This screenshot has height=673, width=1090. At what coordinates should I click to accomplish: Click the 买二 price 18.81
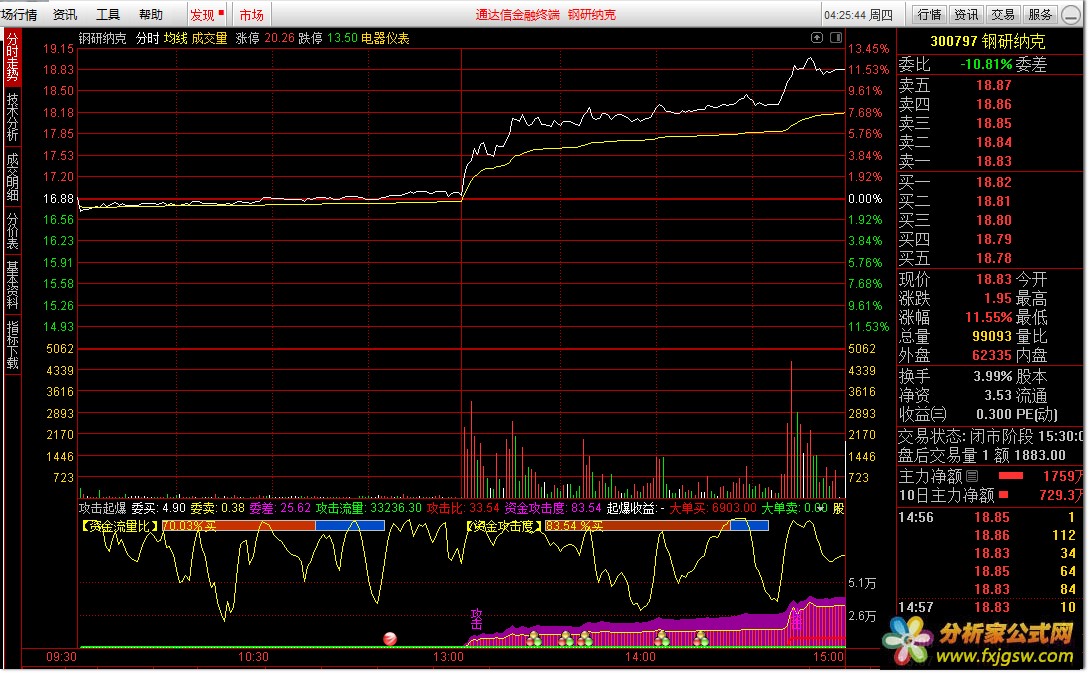(x=993, y=201)
